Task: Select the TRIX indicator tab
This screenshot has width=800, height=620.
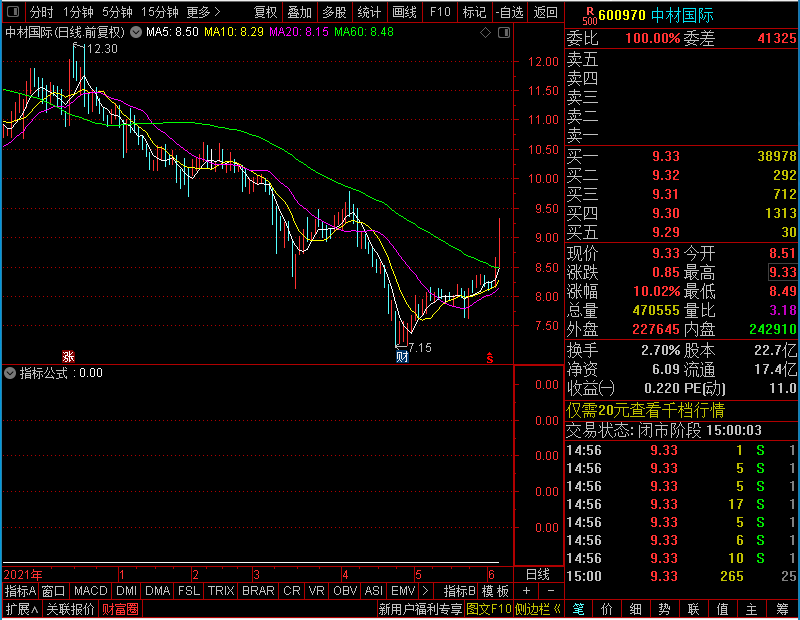Action: click(x=220, y=591)
